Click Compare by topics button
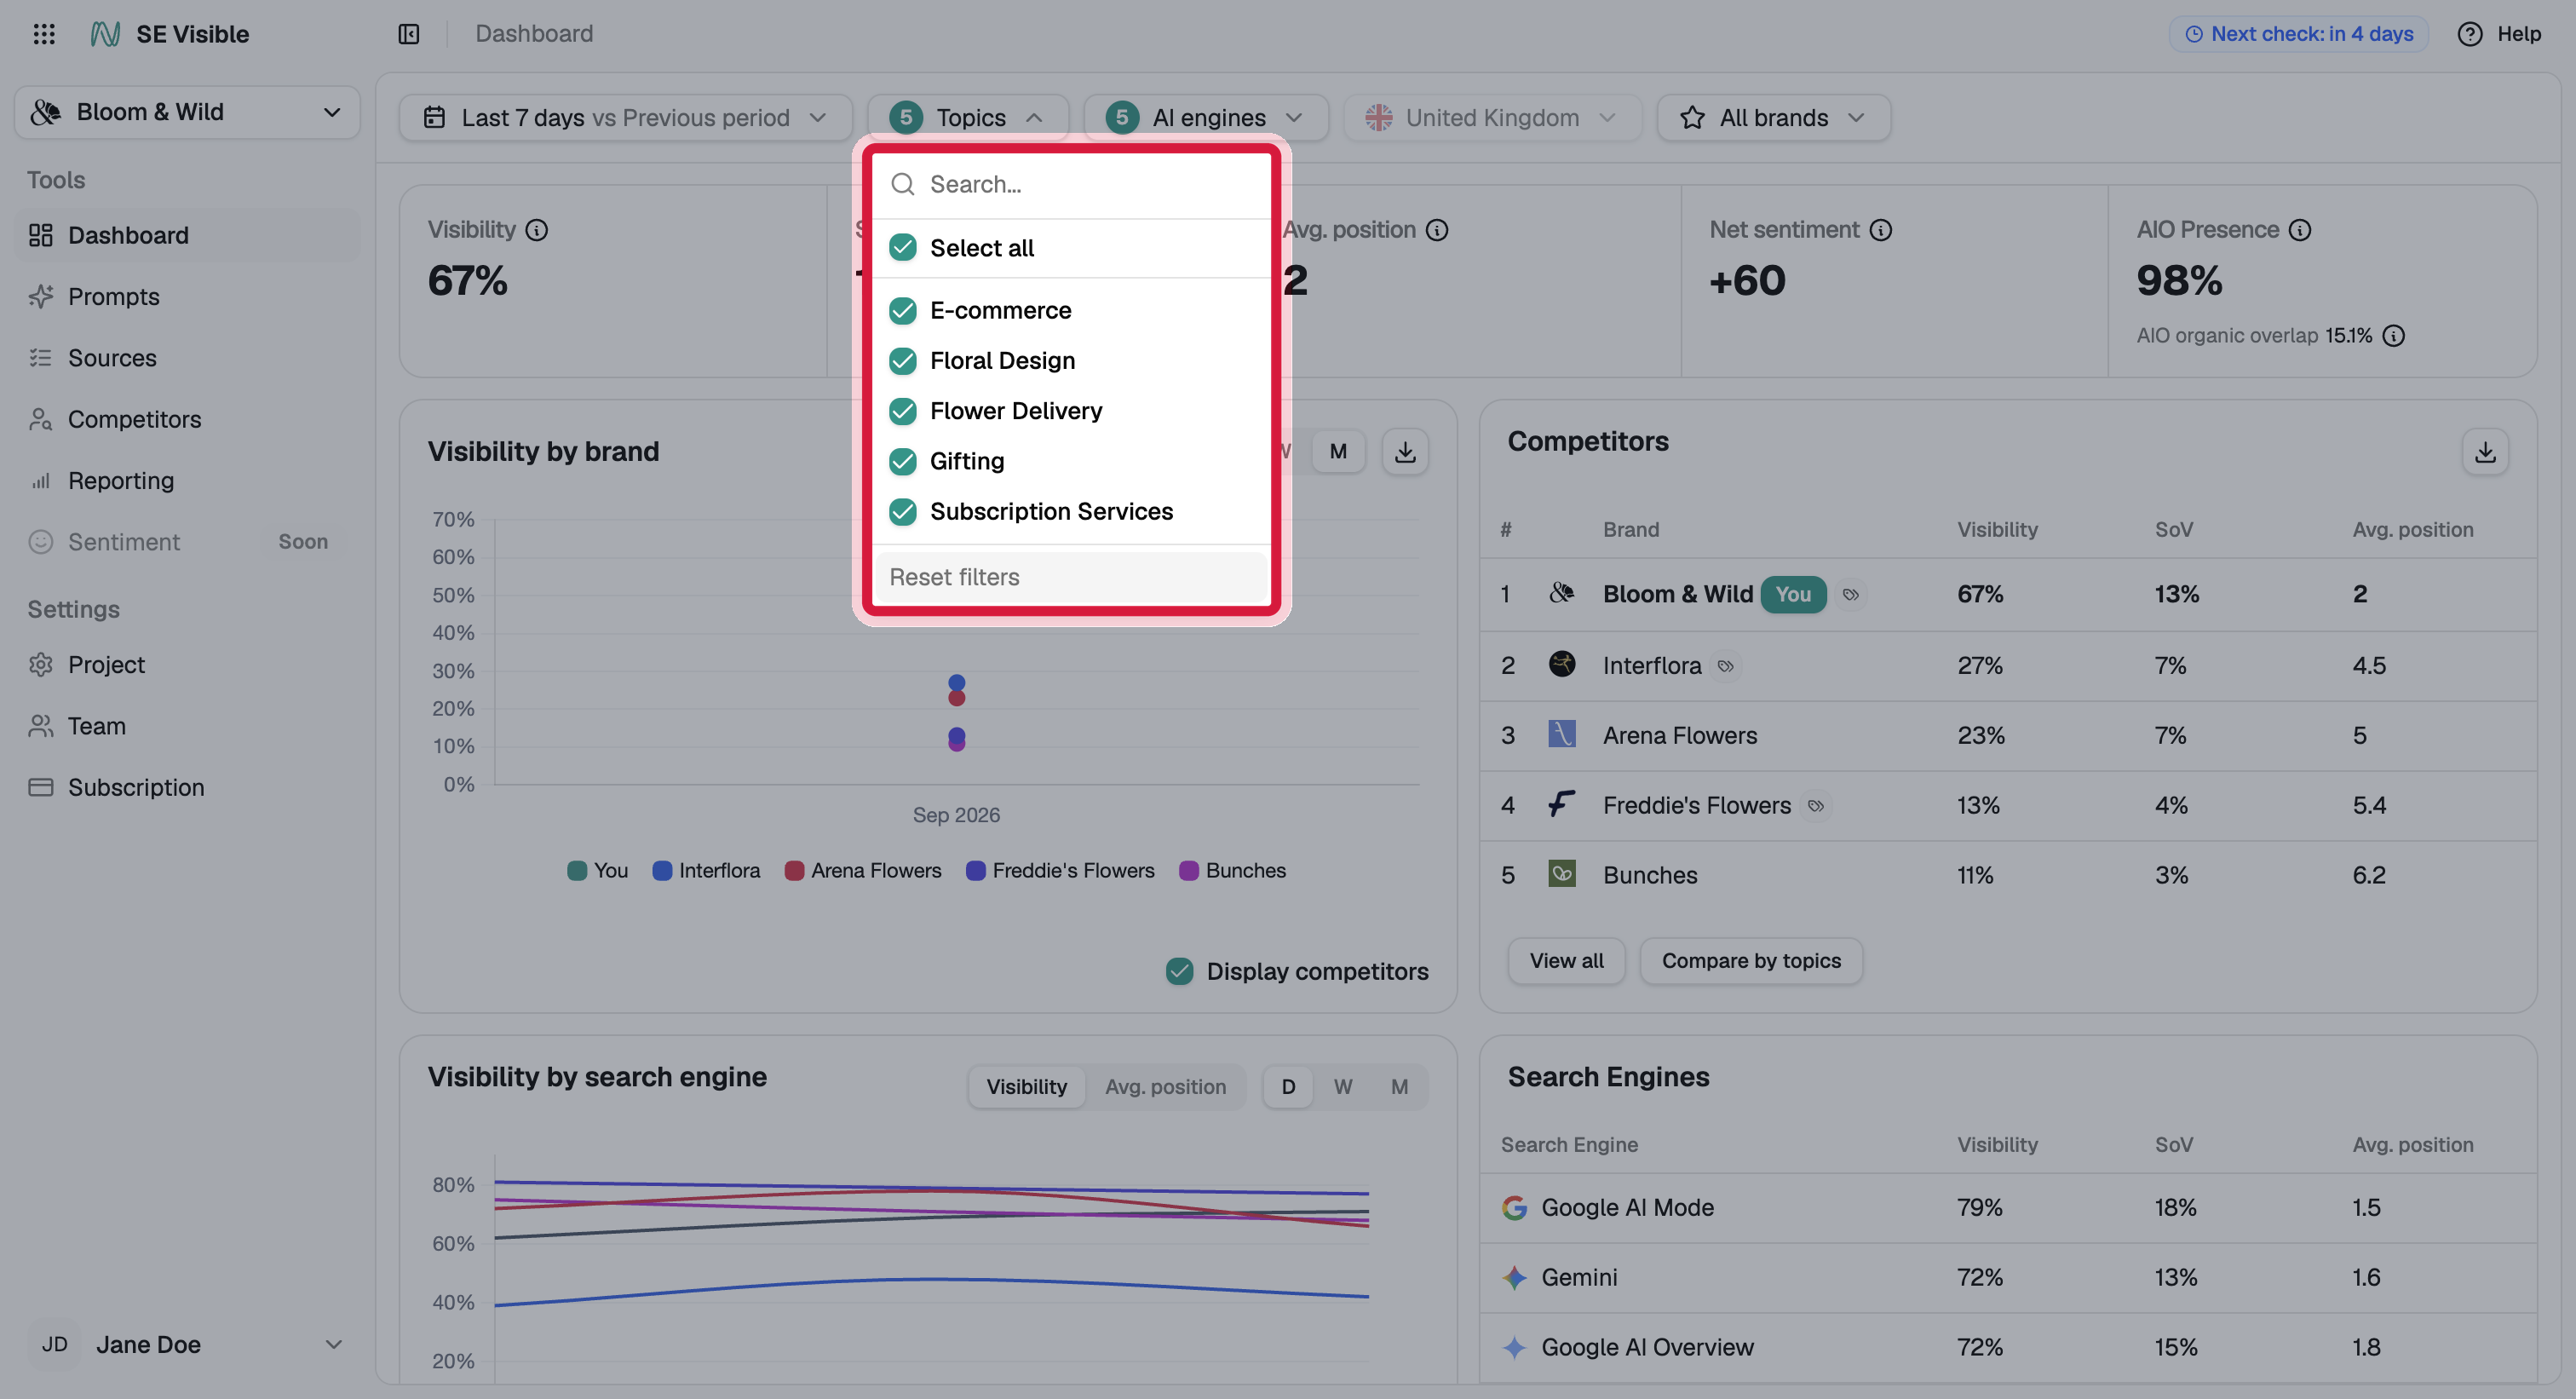 (x=1751, y=962)
